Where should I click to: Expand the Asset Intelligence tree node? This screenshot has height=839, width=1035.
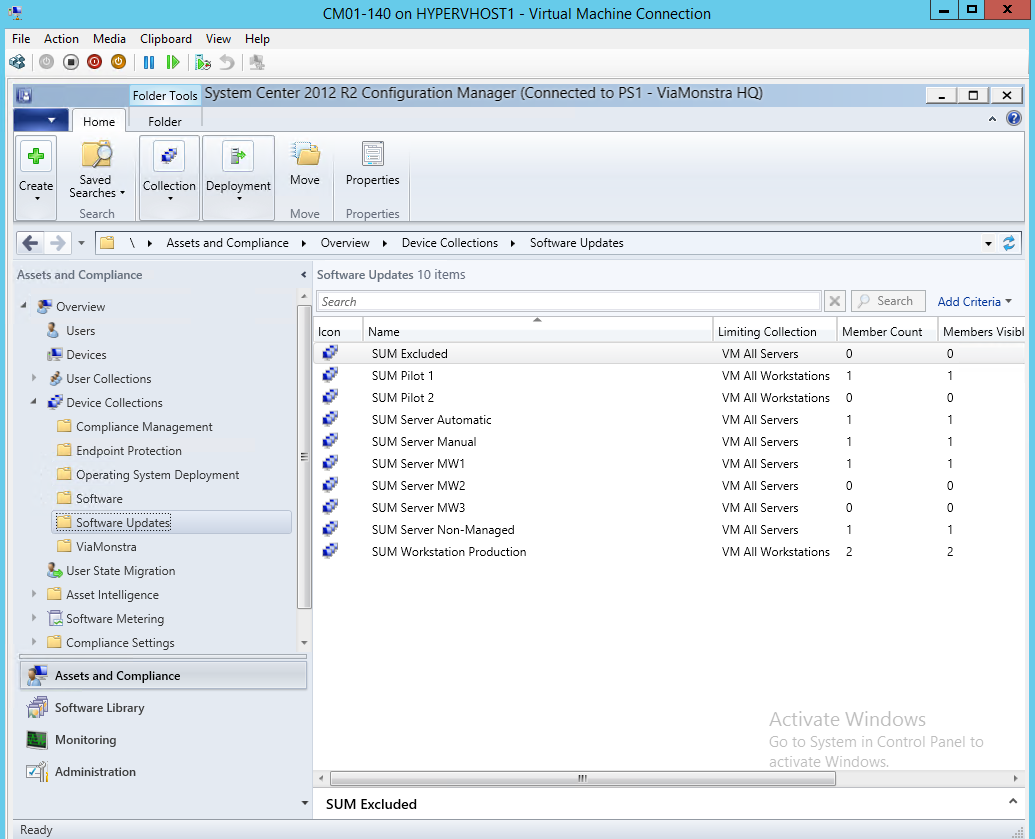pyautogui.click(x=34, y=594)
